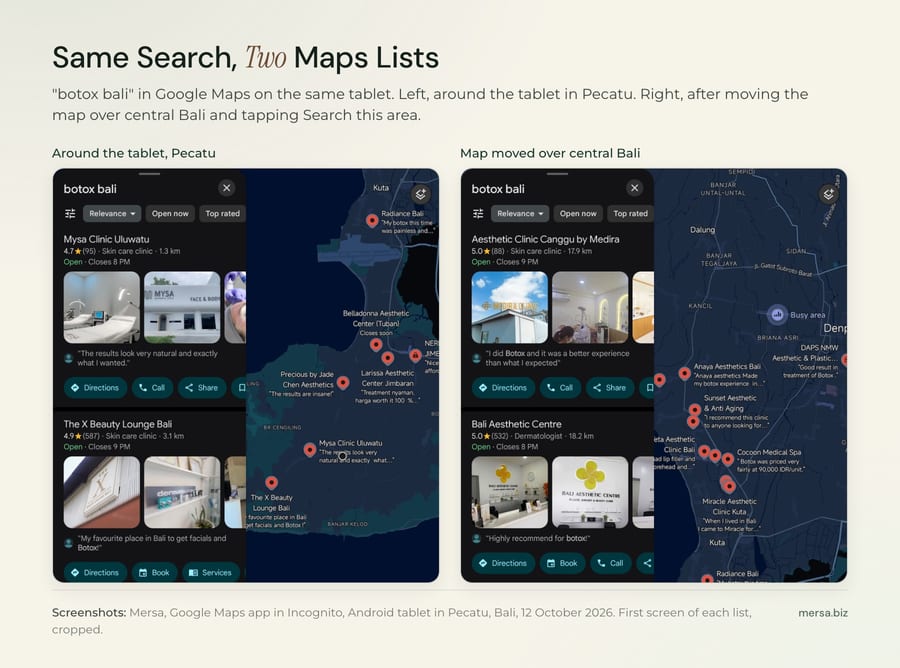Image resolution: width=900 pixels, height=668 pixels.
Task: View Services of The X Beauty Lounge Bali
Action: pos(211,572)
